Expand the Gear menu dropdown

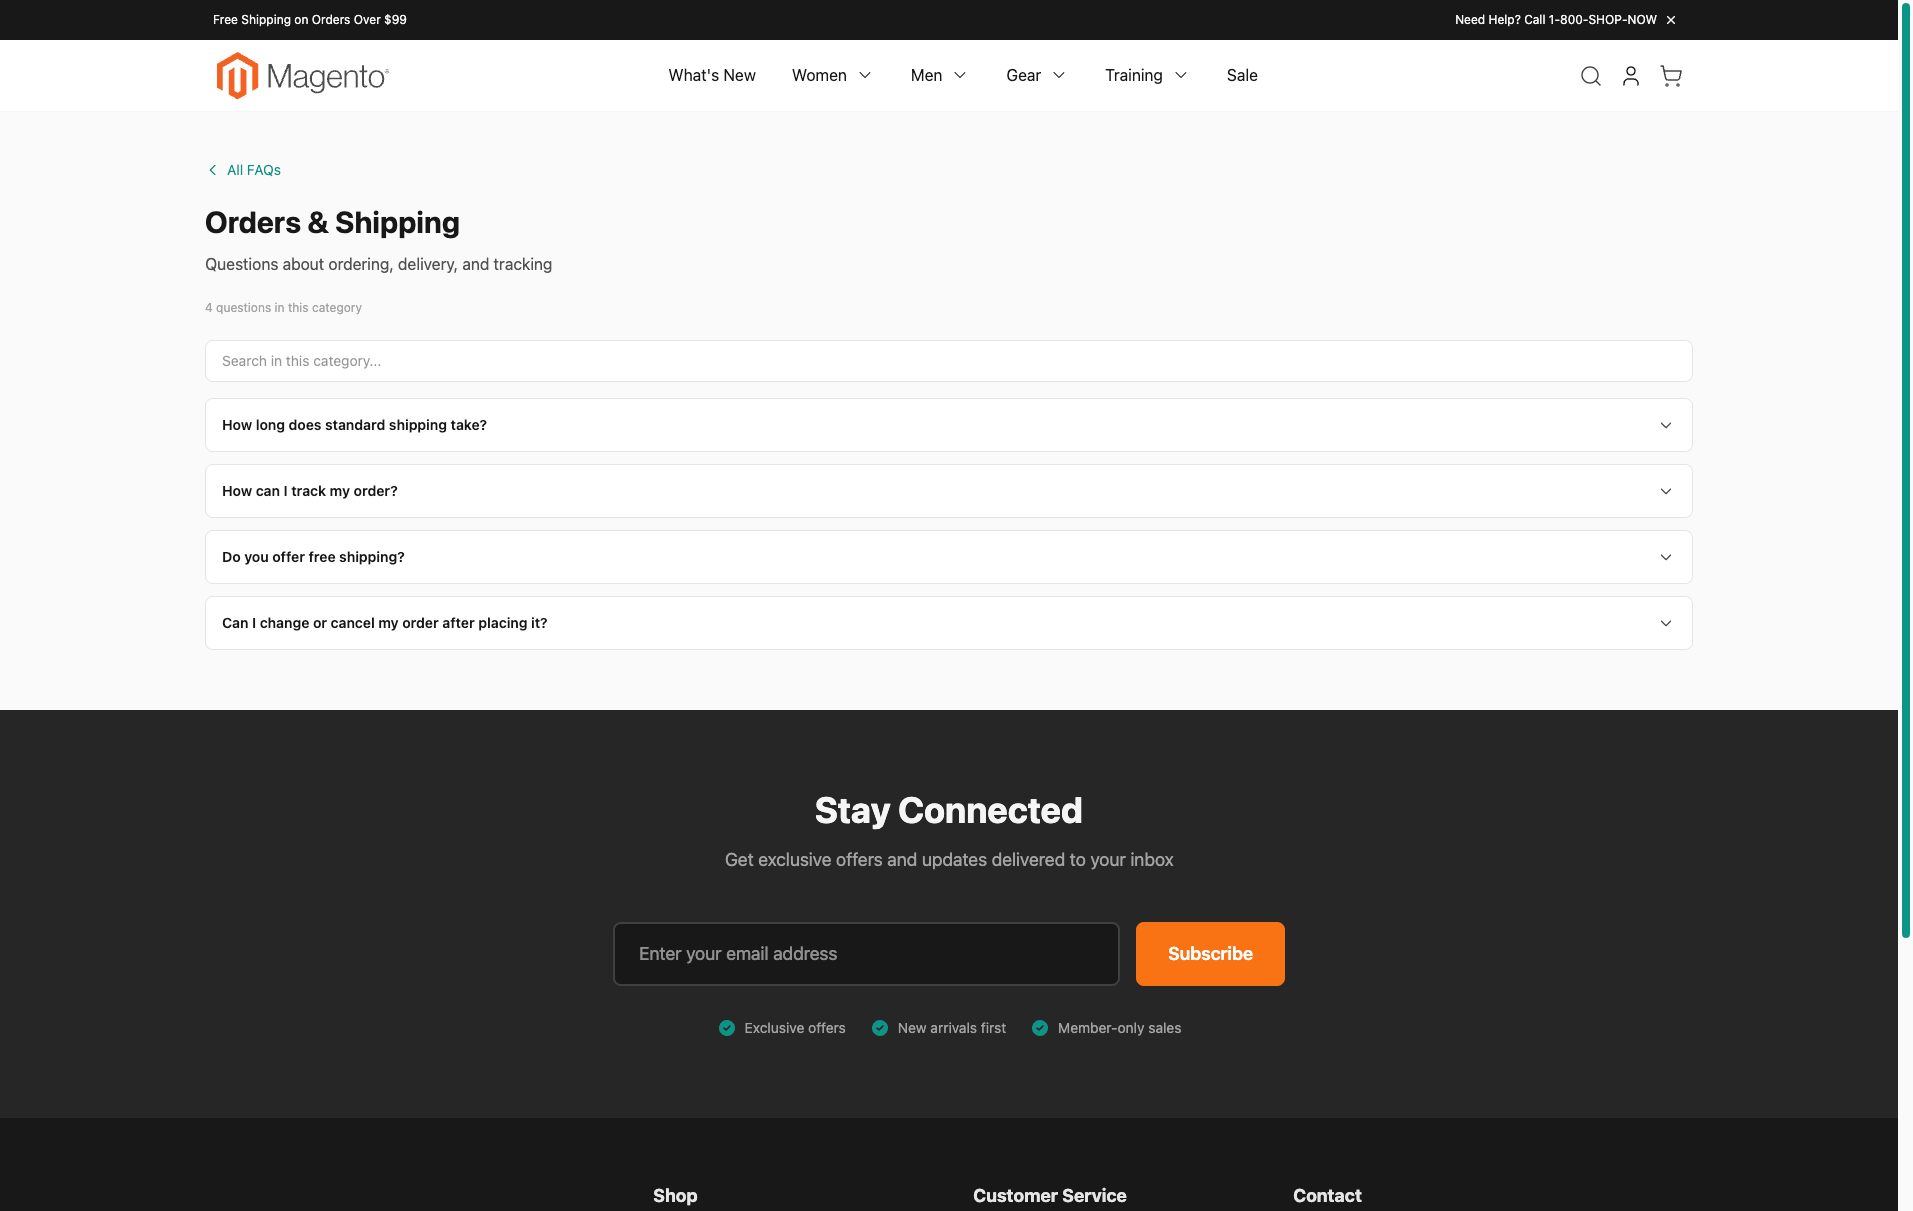tap(1035, 75)
